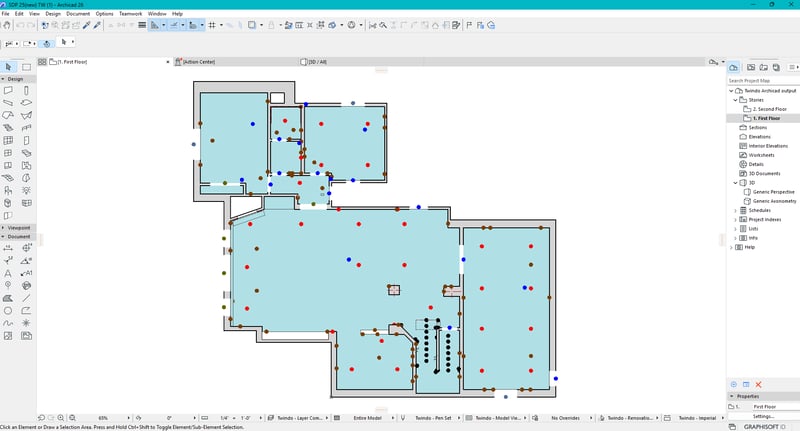Open the Teamwork menu

(x=130, y=14)
